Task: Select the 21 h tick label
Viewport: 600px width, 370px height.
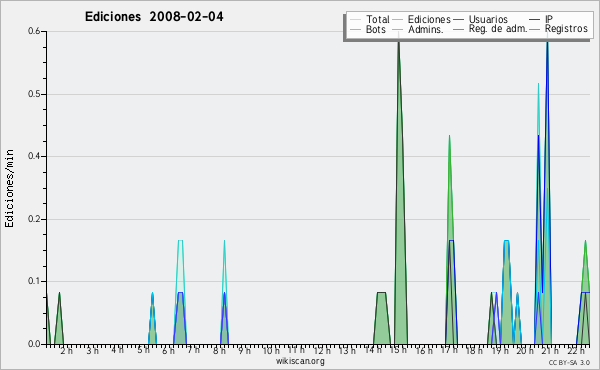Action: [x=551, y=350]
